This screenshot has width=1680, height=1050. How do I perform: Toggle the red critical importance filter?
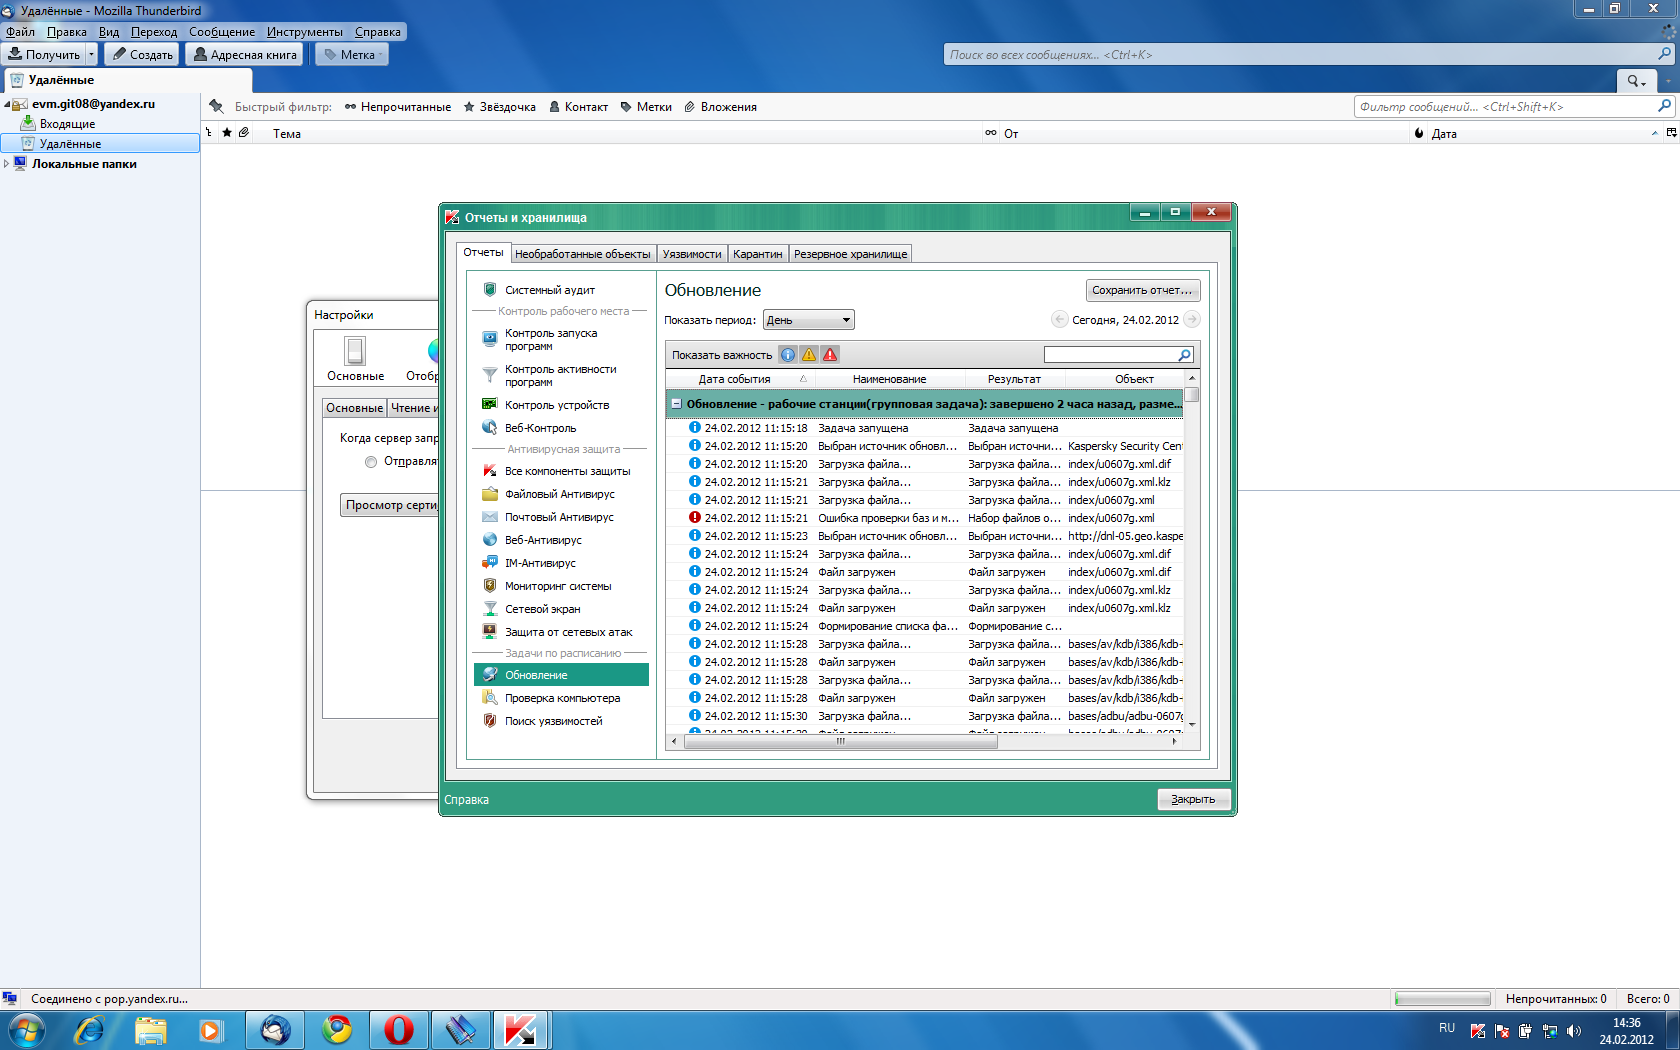pyautogui.click(x=830, y=355)
